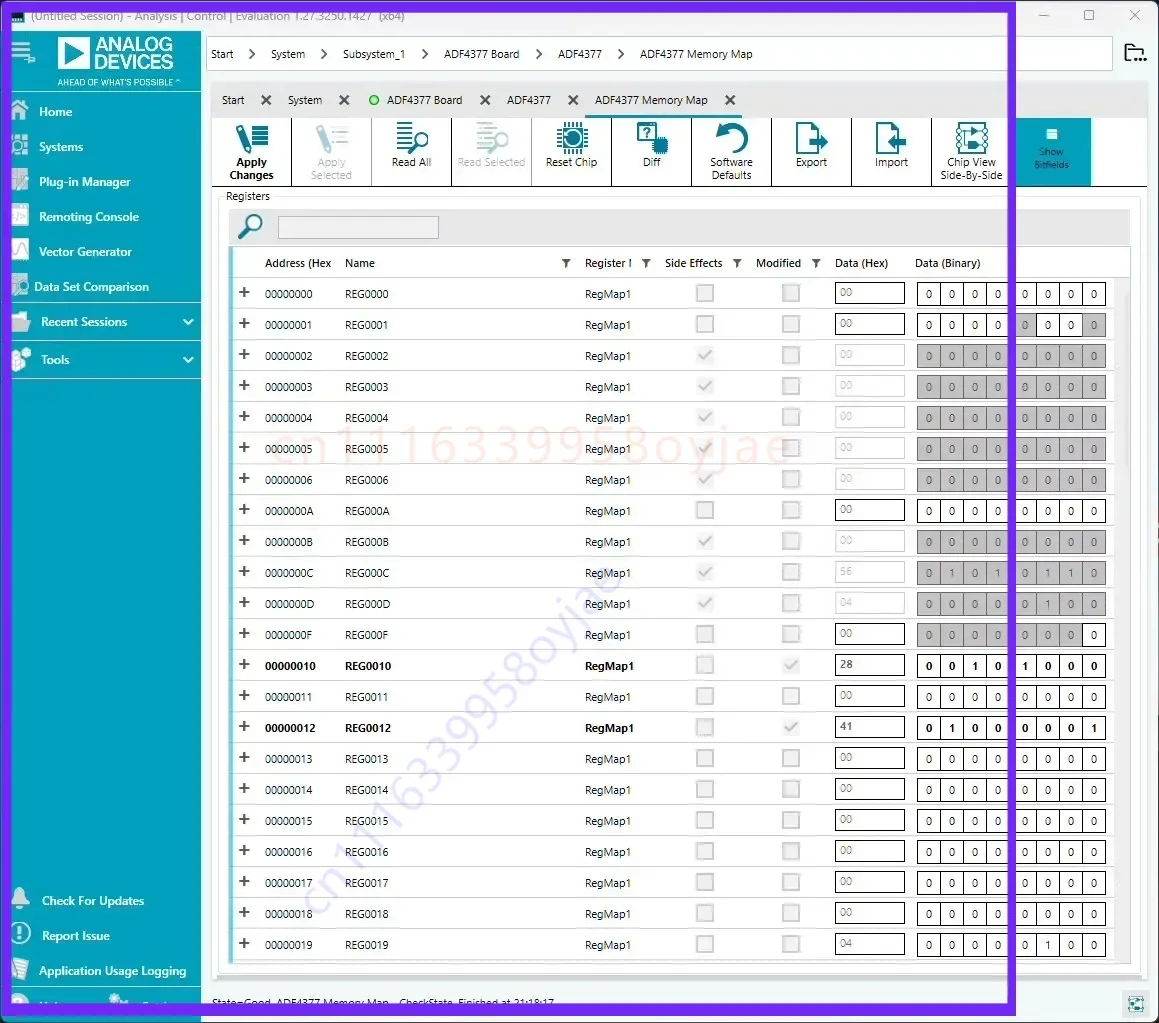Toggle Side Effects checkbox for REG0001
The height and width of the screenshot is (1023, 1159).
tap(705, 324)
